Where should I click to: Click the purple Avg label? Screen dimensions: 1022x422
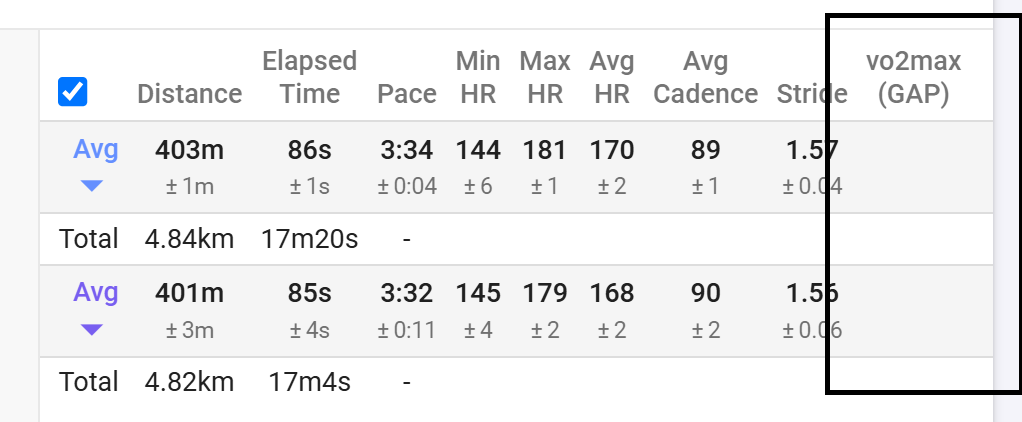(95, 293)
